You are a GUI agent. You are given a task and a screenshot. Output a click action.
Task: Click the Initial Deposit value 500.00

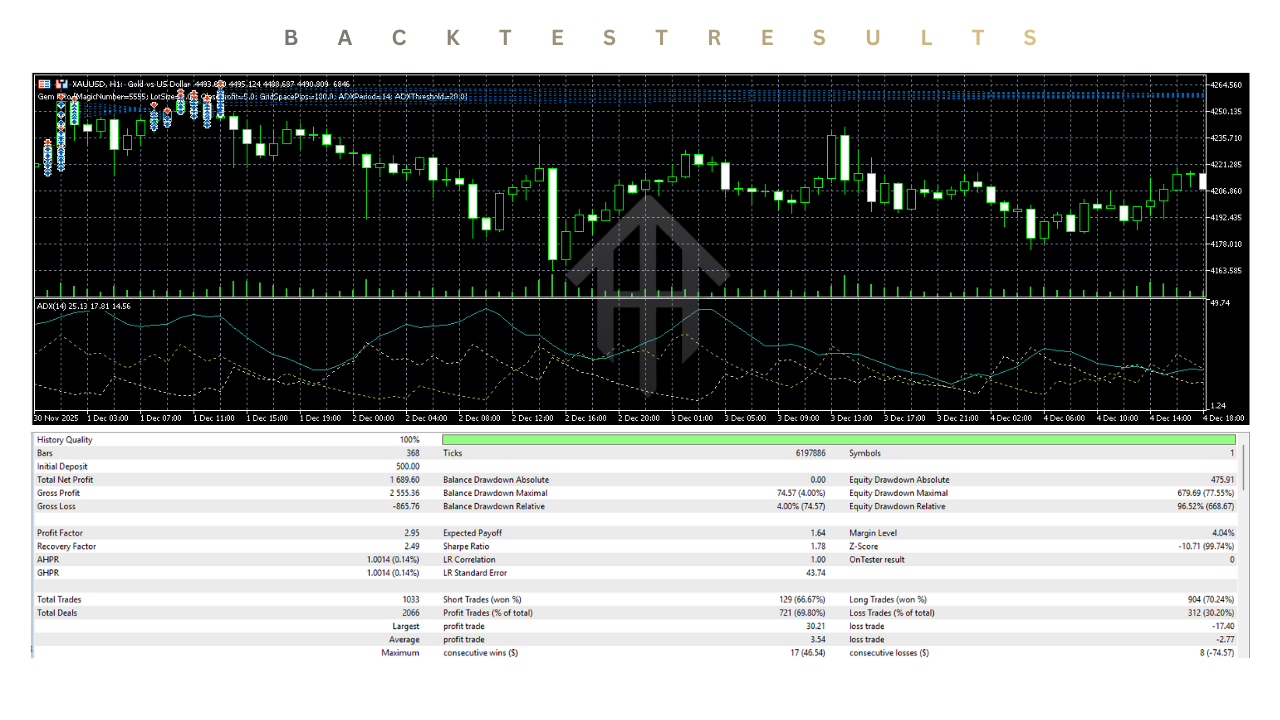pyautogui.click(x=407, y=466)
